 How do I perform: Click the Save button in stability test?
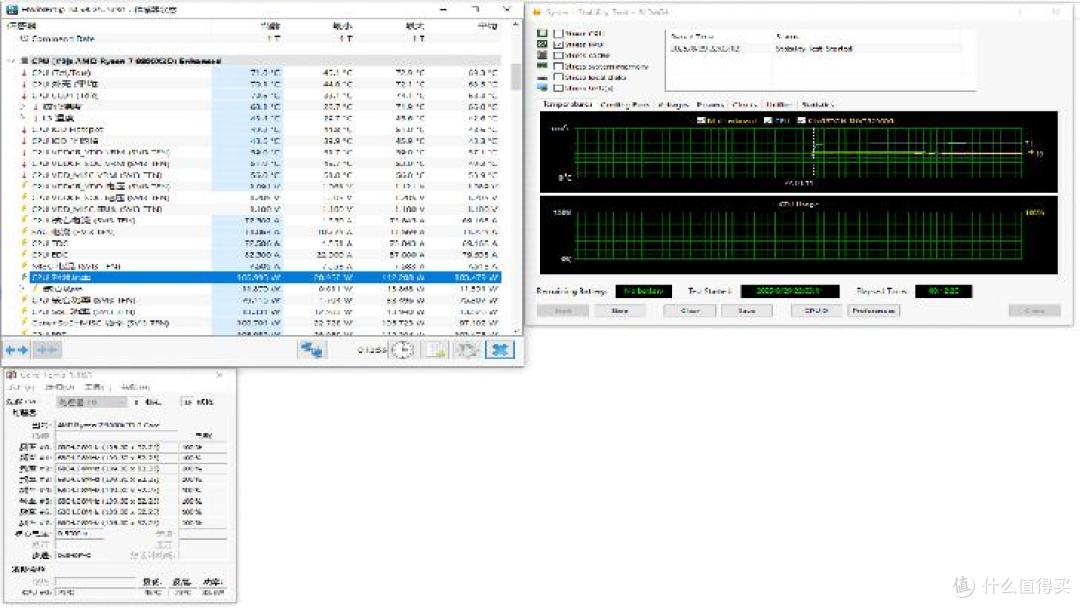pyautogui.click(x=747, y=311)
